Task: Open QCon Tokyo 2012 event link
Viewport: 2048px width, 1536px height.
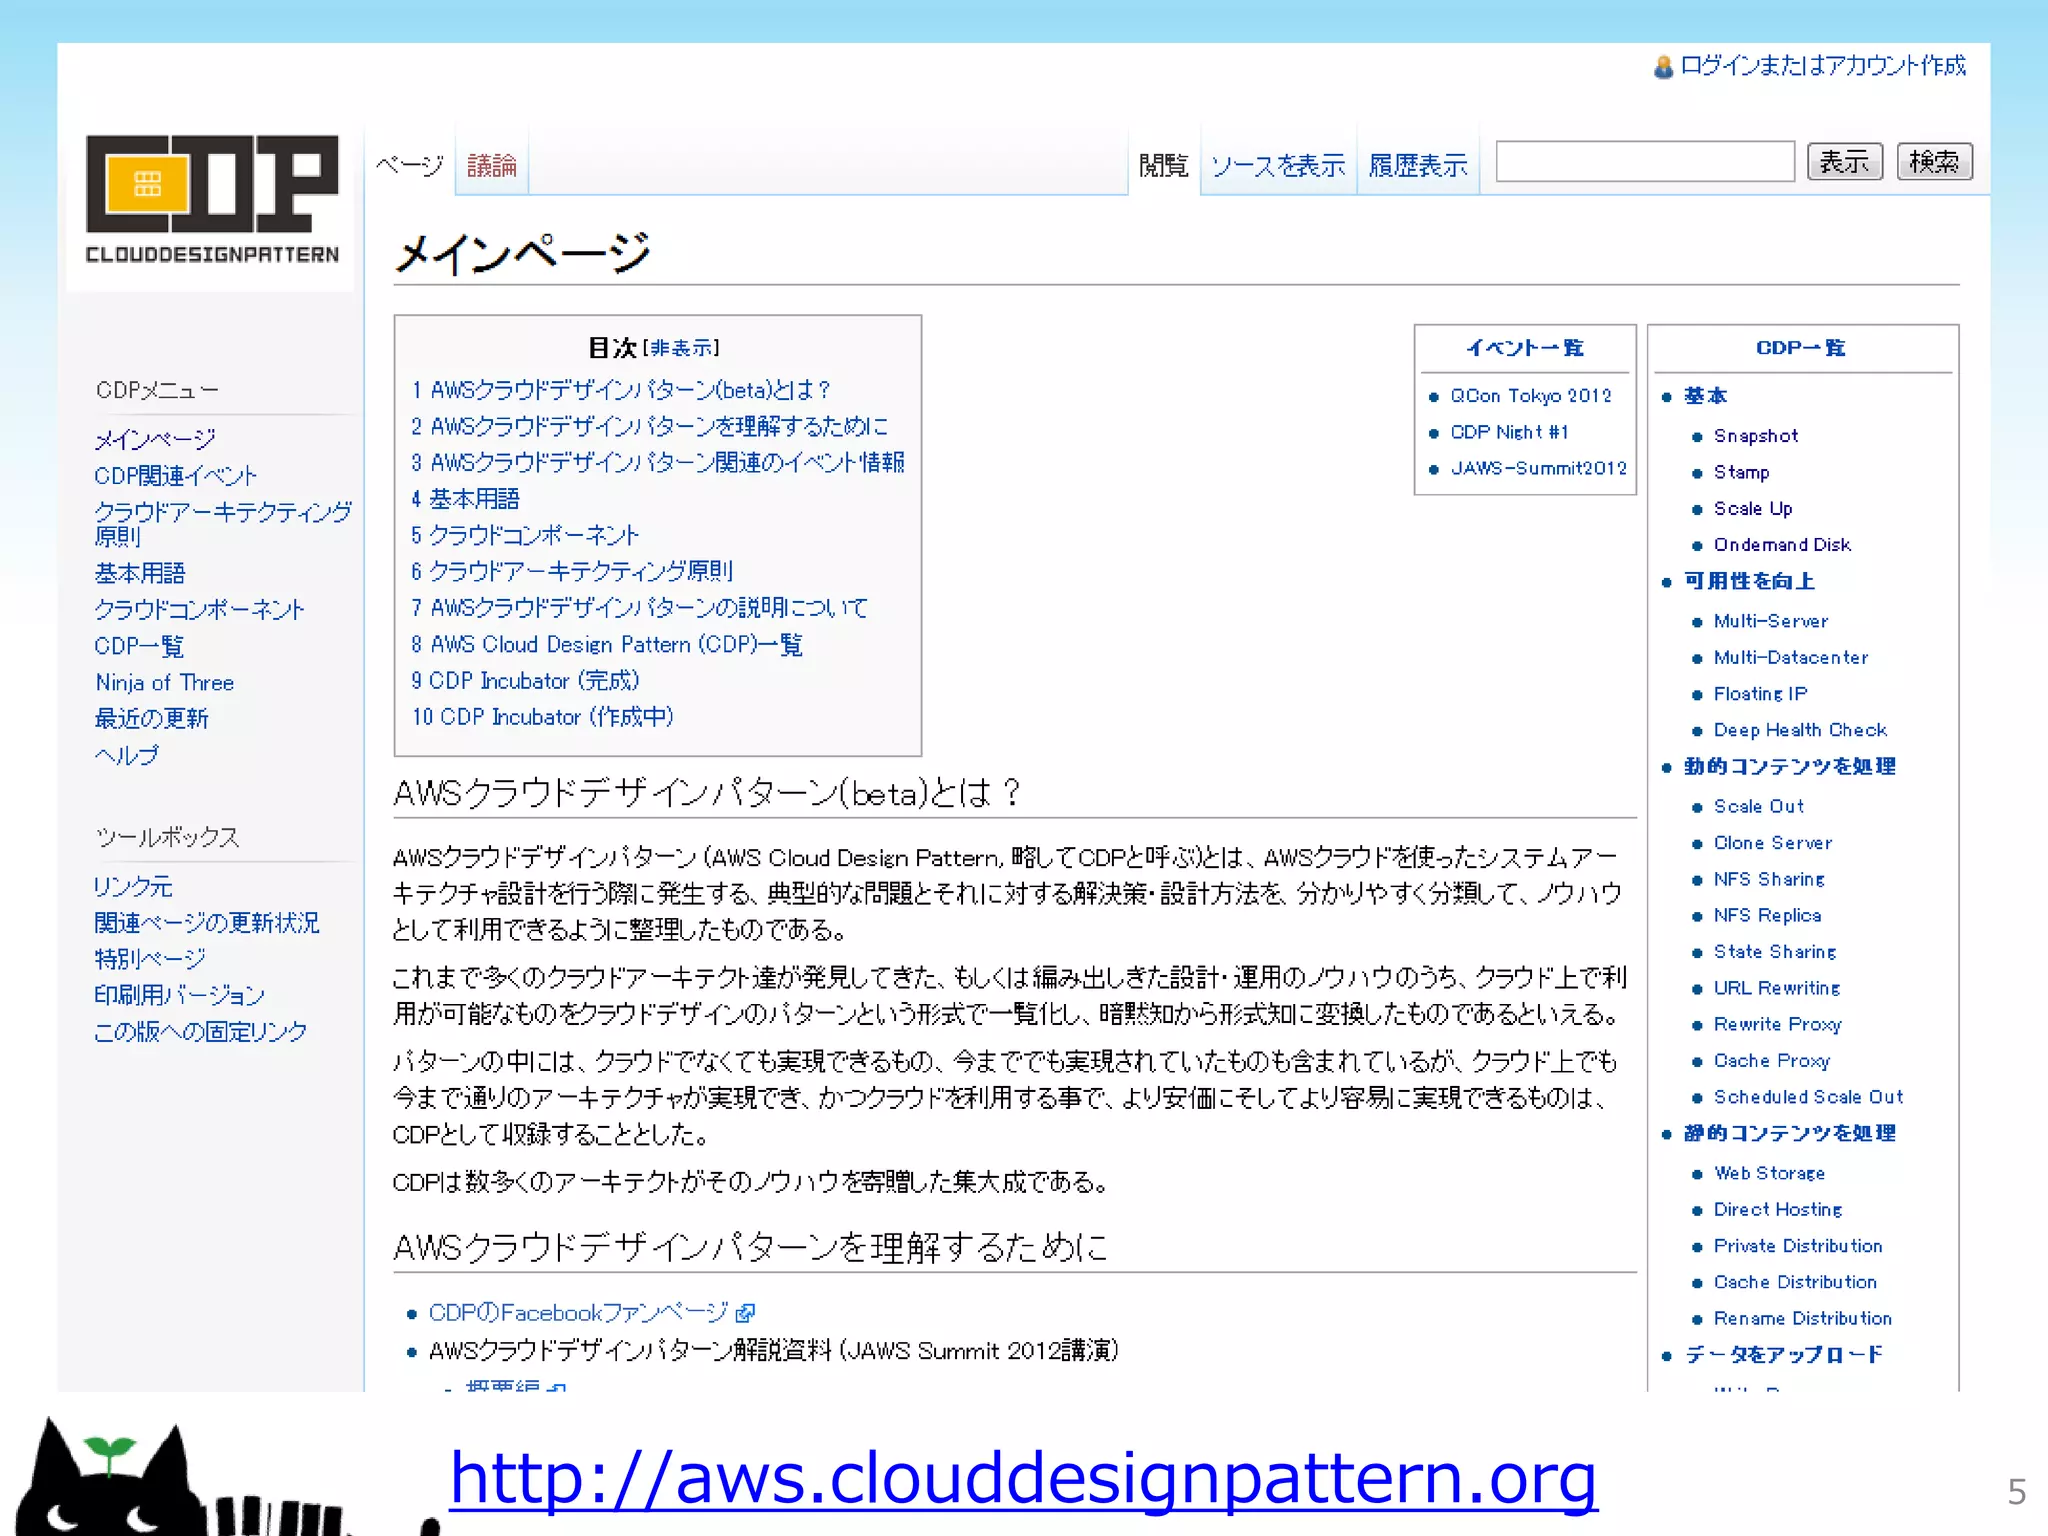Action: 1530,396
